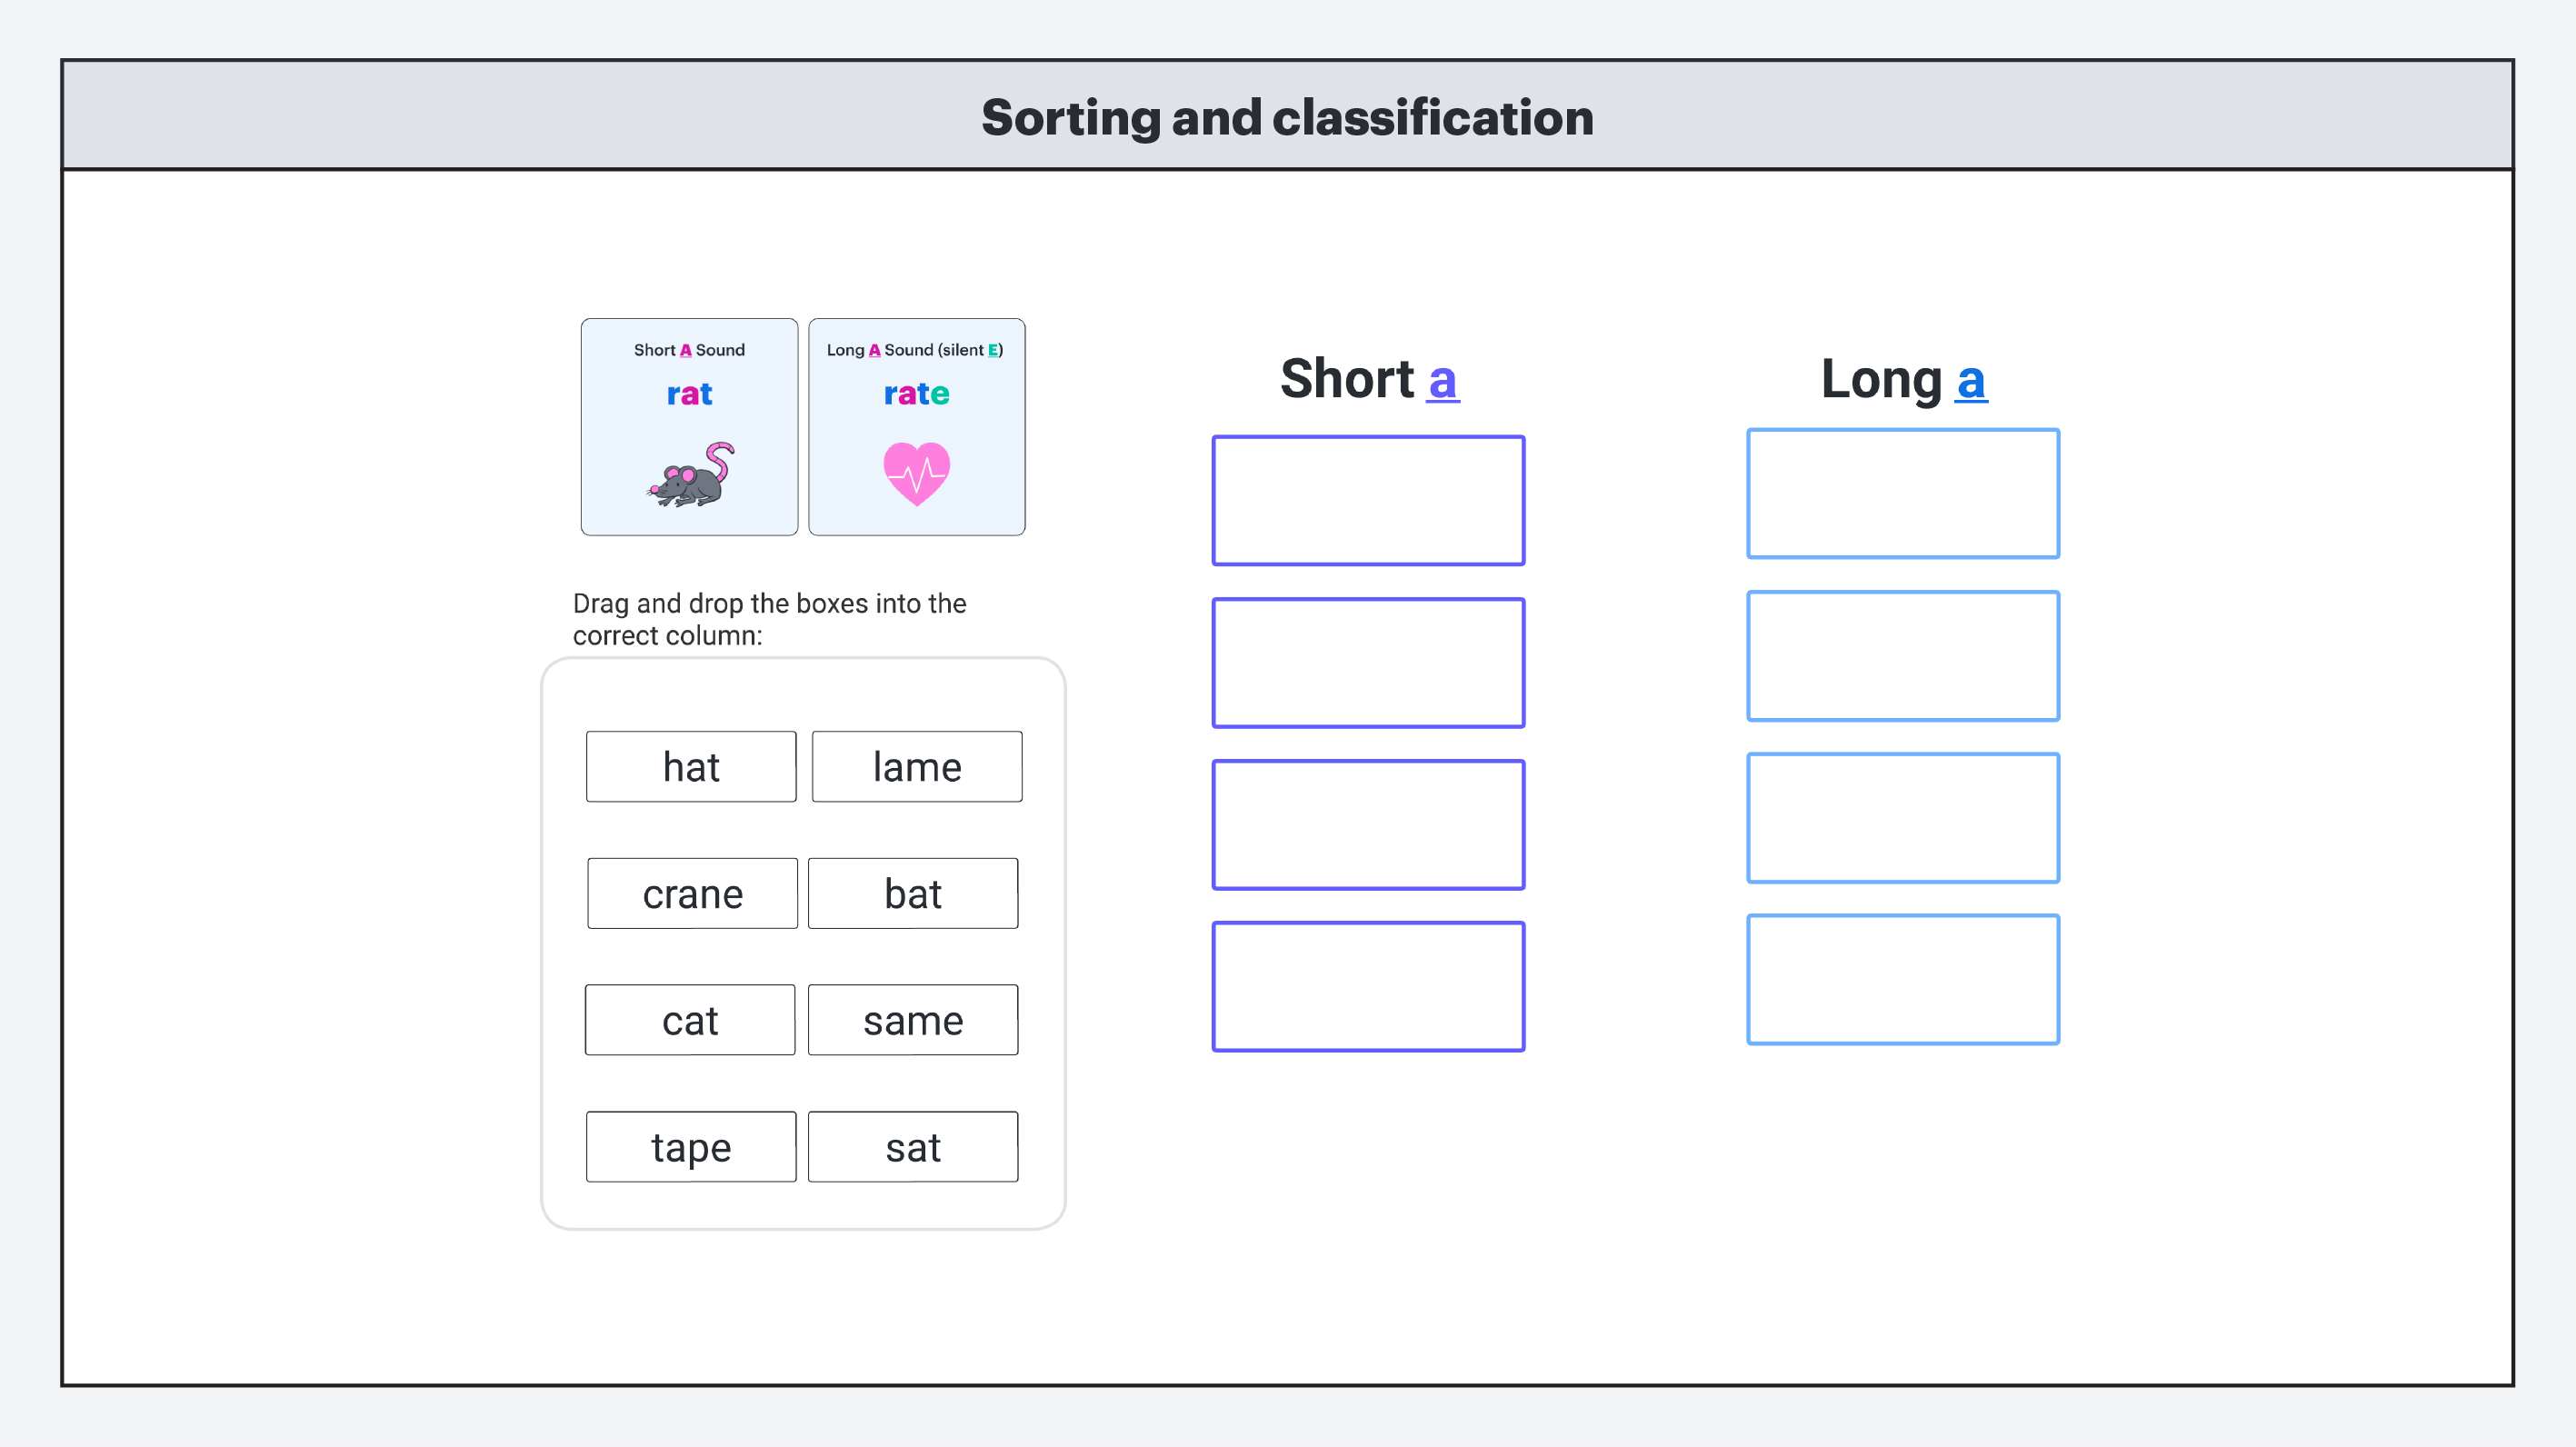Choose the 'bat' word box
Viewport: 2576px width, 1447px height.
click(912, 894)
